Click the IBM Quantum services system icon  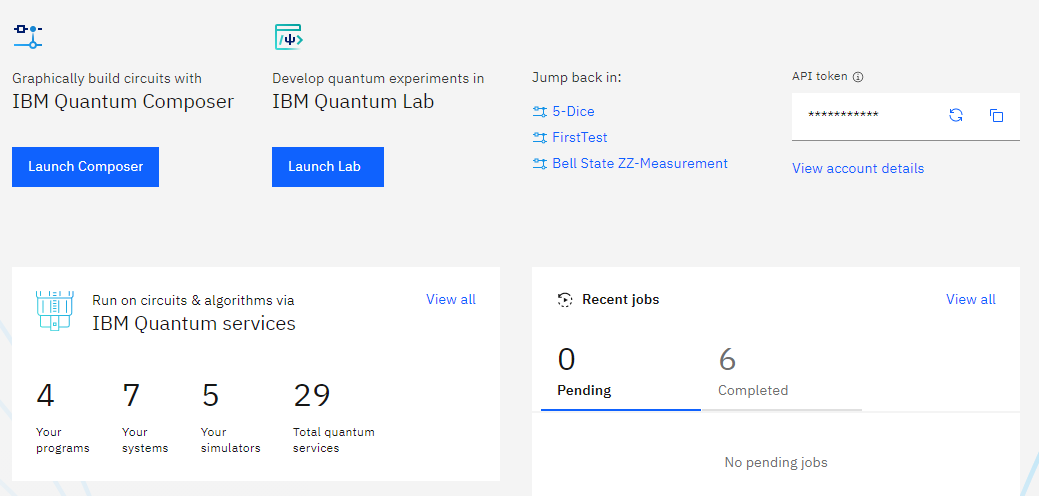tap(54, 310)
